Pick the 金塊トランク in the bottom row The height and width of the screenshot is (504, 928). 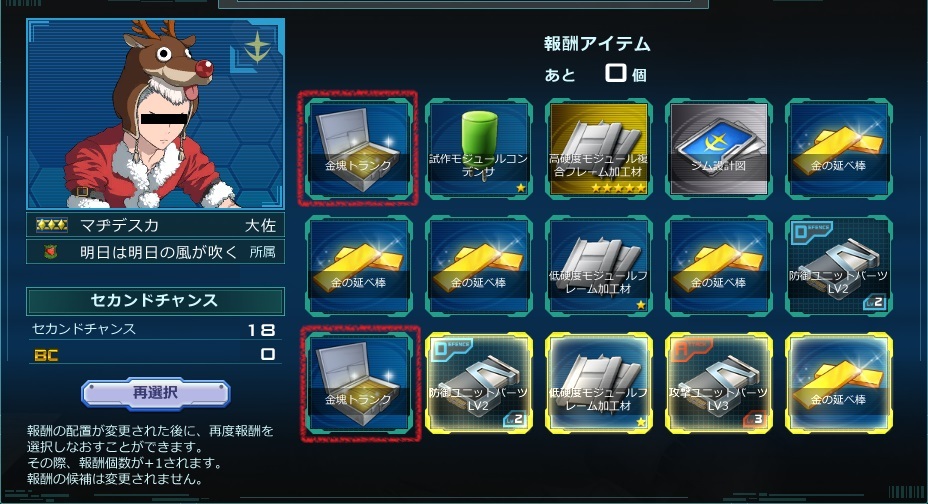point(359,383)
